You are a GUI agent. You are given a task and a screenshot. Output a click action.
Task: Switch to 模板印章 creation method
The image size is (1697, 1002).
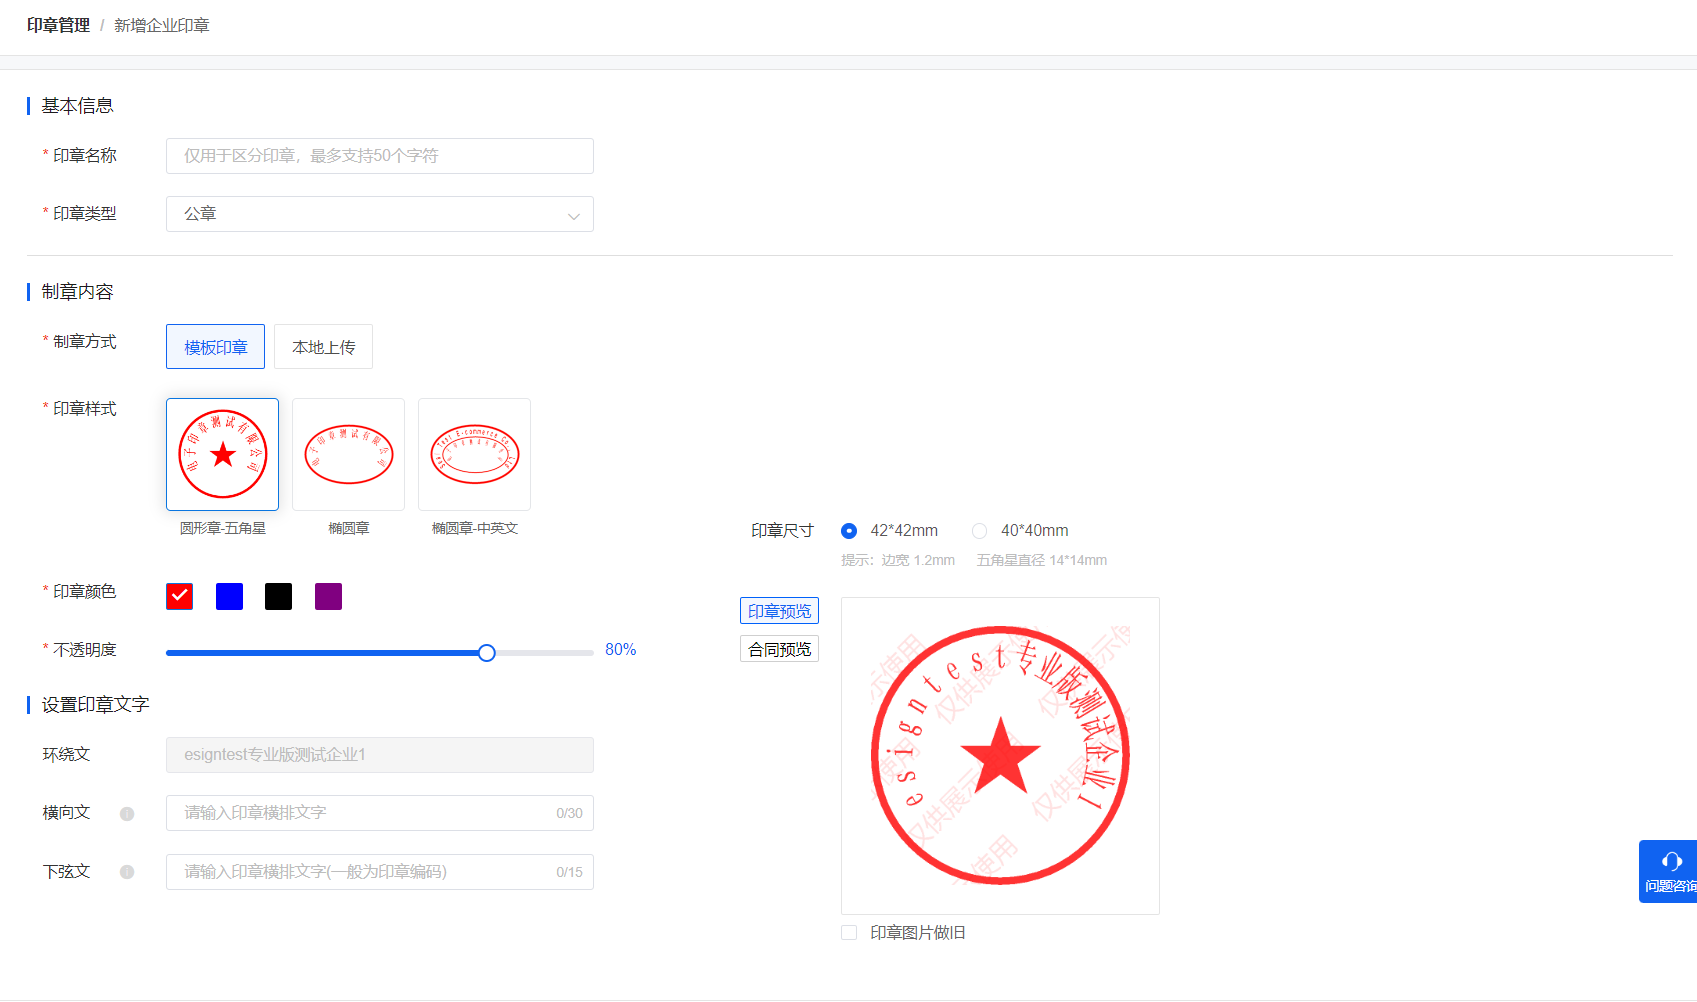click(x=216, y=347)
